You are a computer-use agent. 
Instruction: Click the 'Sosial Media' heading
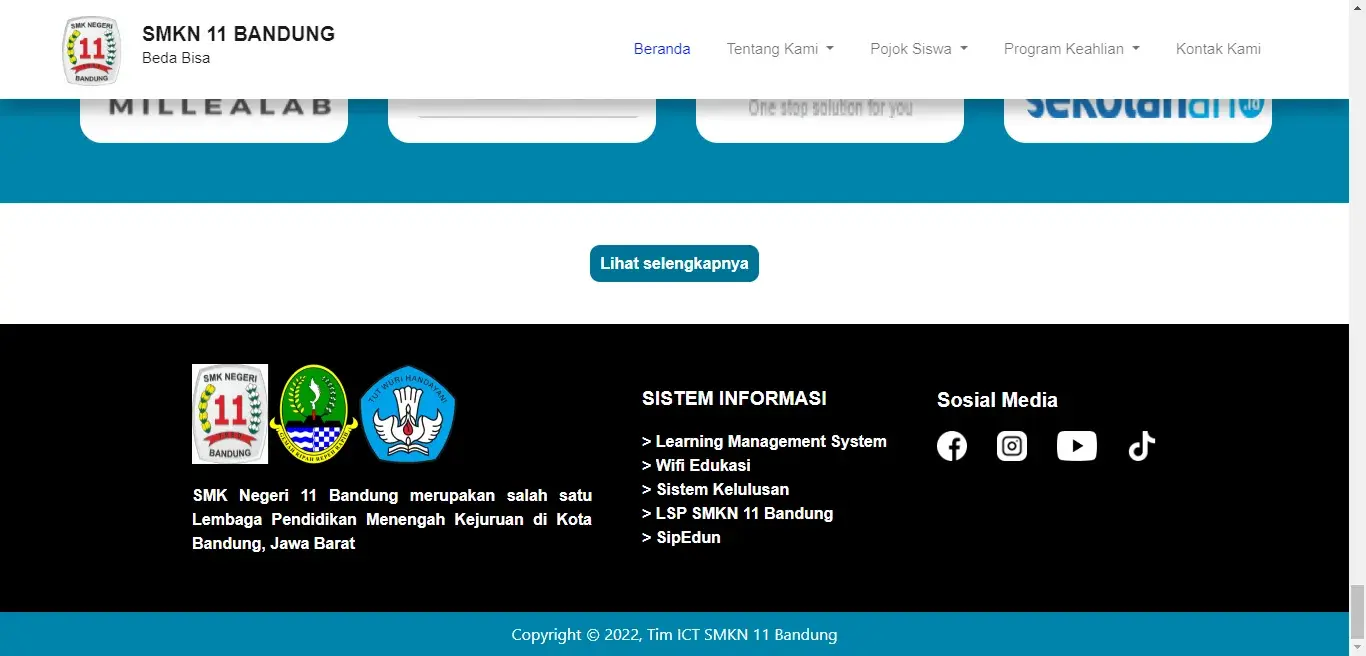click(x=997, y=400)
